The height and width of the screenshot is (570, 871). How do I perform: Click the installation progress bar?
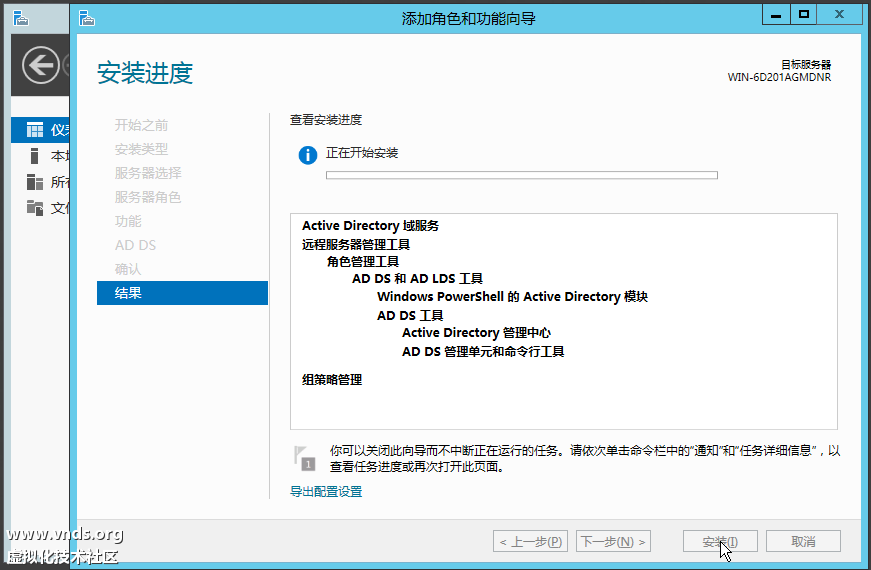tap(522, 175)
